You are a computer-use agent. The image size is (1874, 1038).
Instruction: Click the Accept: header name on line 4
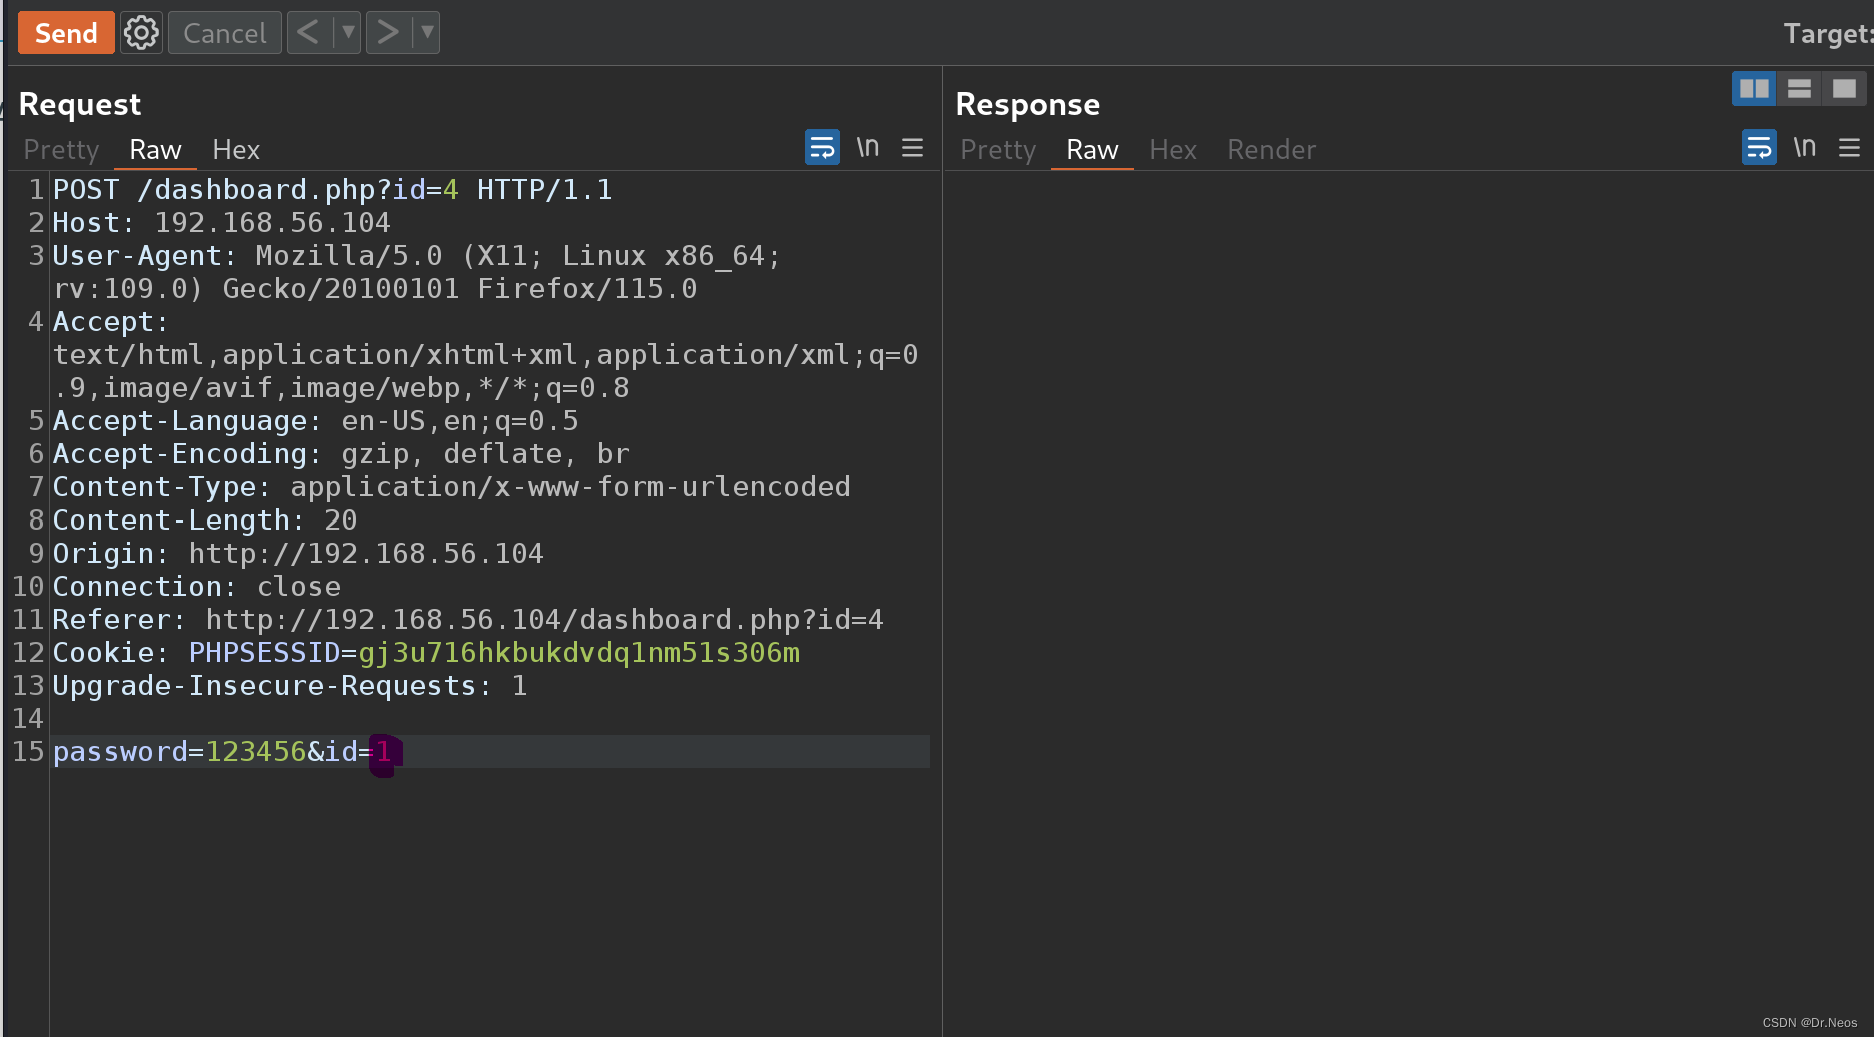coord(110,322)
